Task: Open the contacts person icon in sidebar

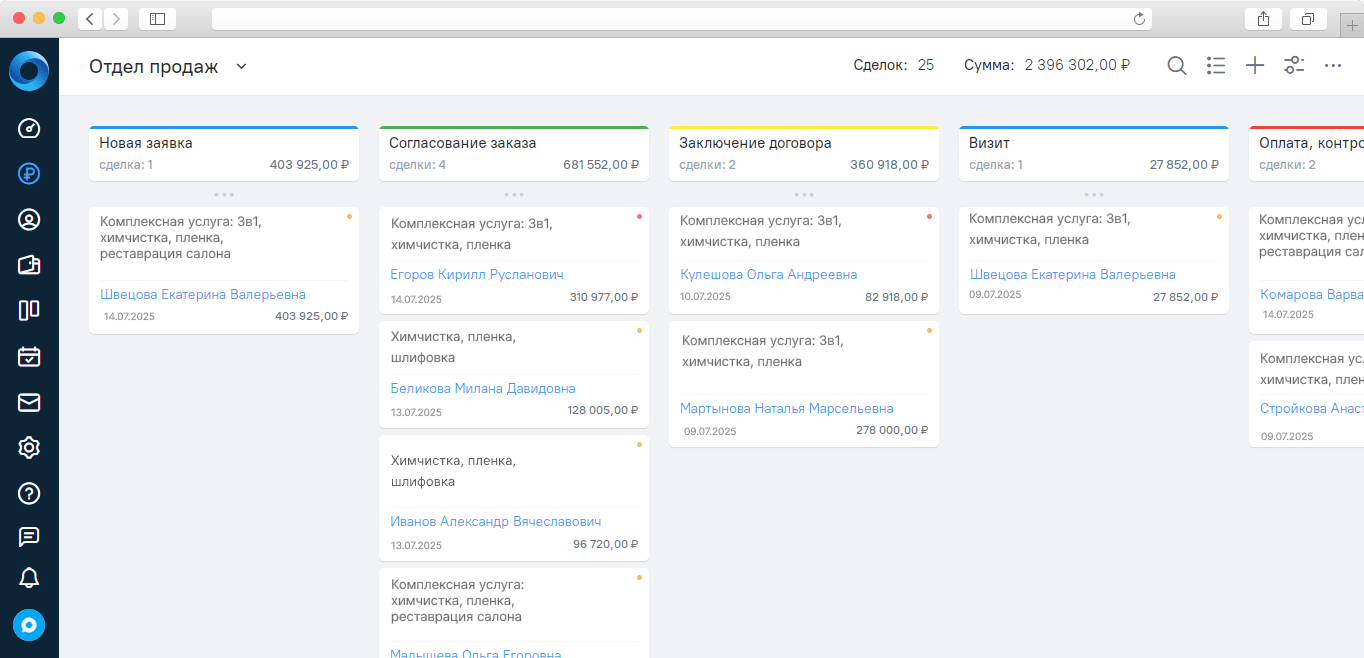Action: click(x=29, y=220)
